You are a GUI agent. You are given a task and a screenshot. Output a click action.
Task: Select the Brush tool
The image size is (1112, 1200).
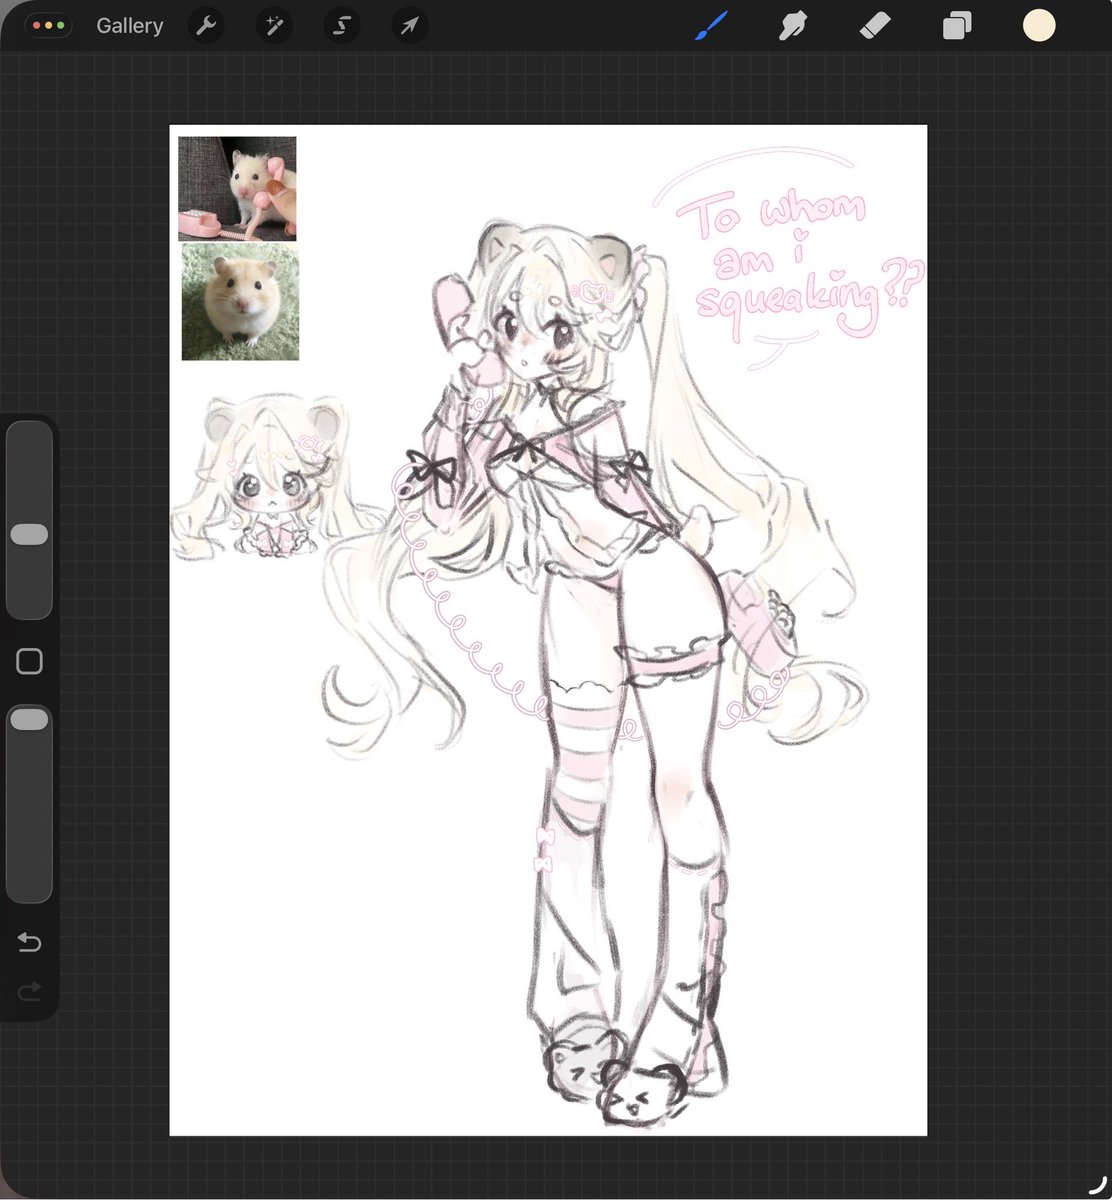(710, 25)
